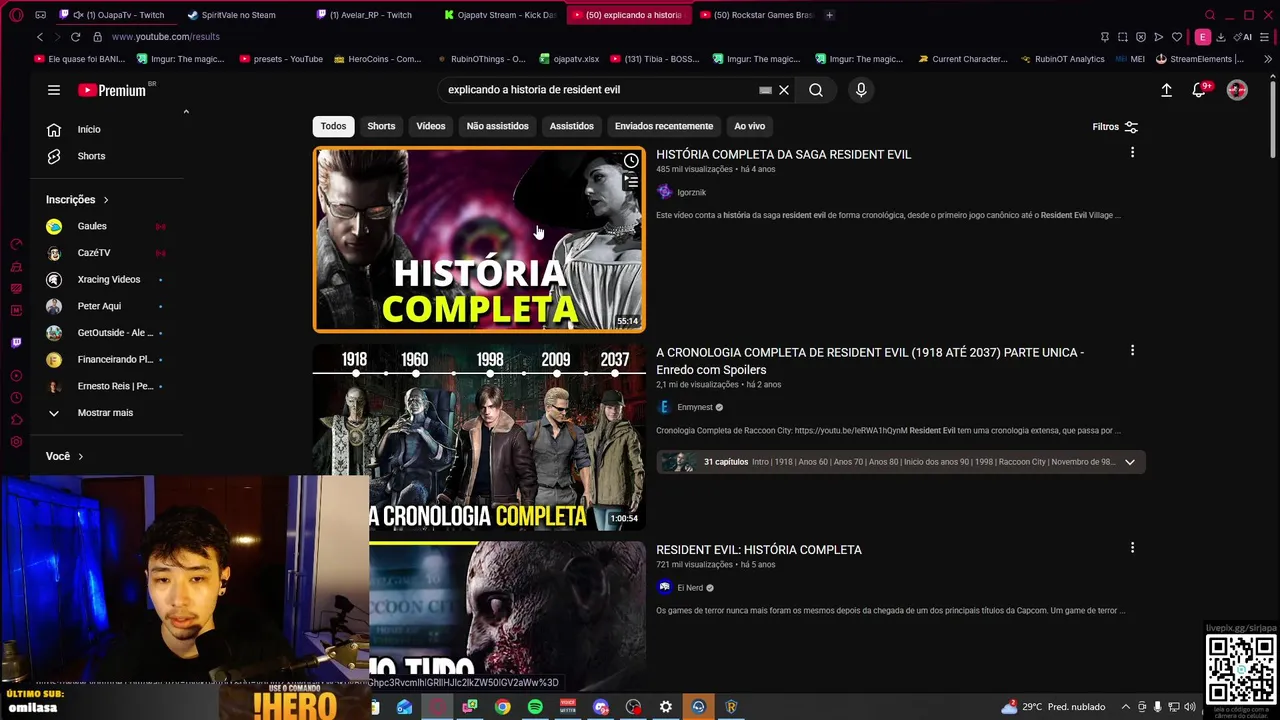Open Chrome from the taskbar
The height and width of the screenshot is (720, 1280).
tap(502, 707)
